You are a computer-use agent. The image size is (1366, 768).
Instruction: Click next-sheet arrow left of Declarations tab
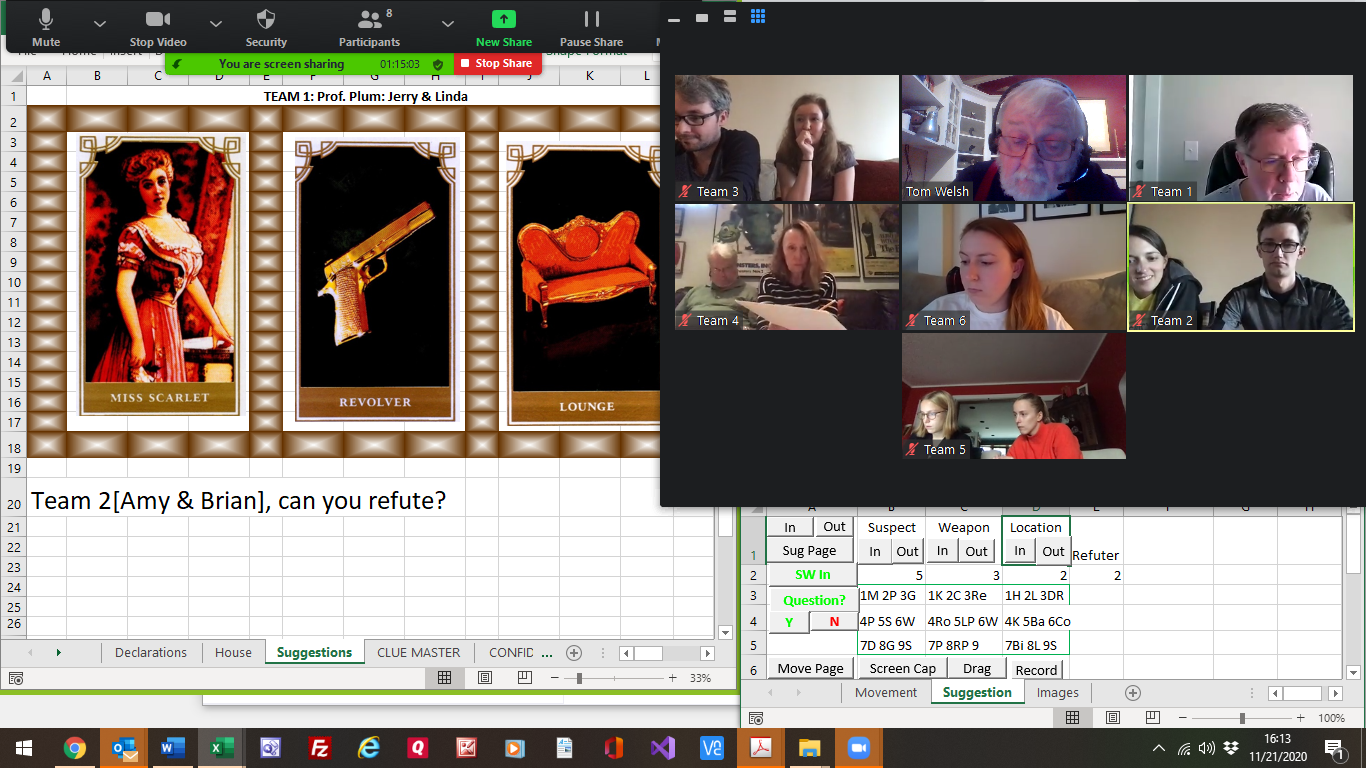(x=59, y=653)
